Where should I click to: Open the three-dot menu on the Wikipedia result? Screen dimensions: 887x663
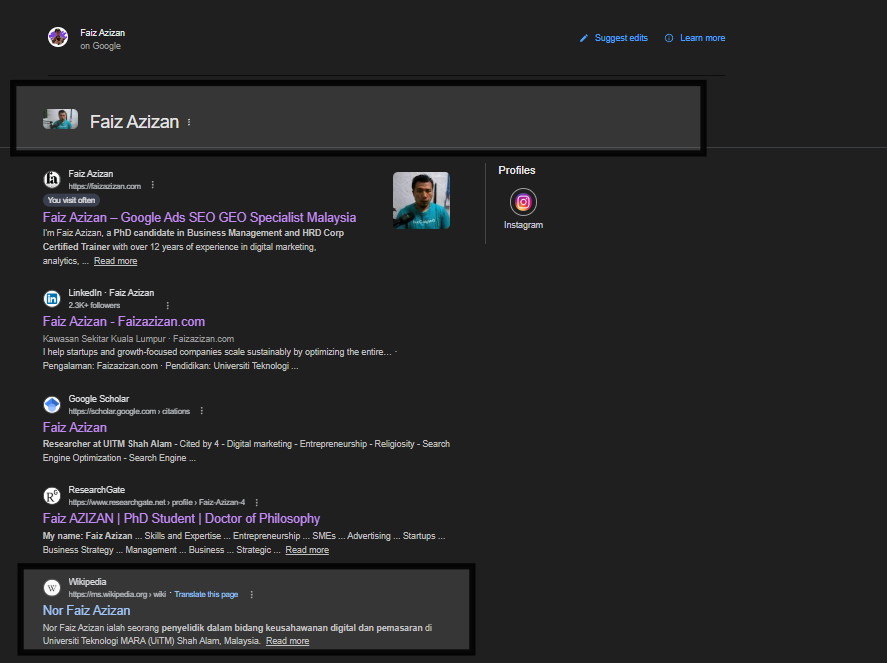[251, 593]
